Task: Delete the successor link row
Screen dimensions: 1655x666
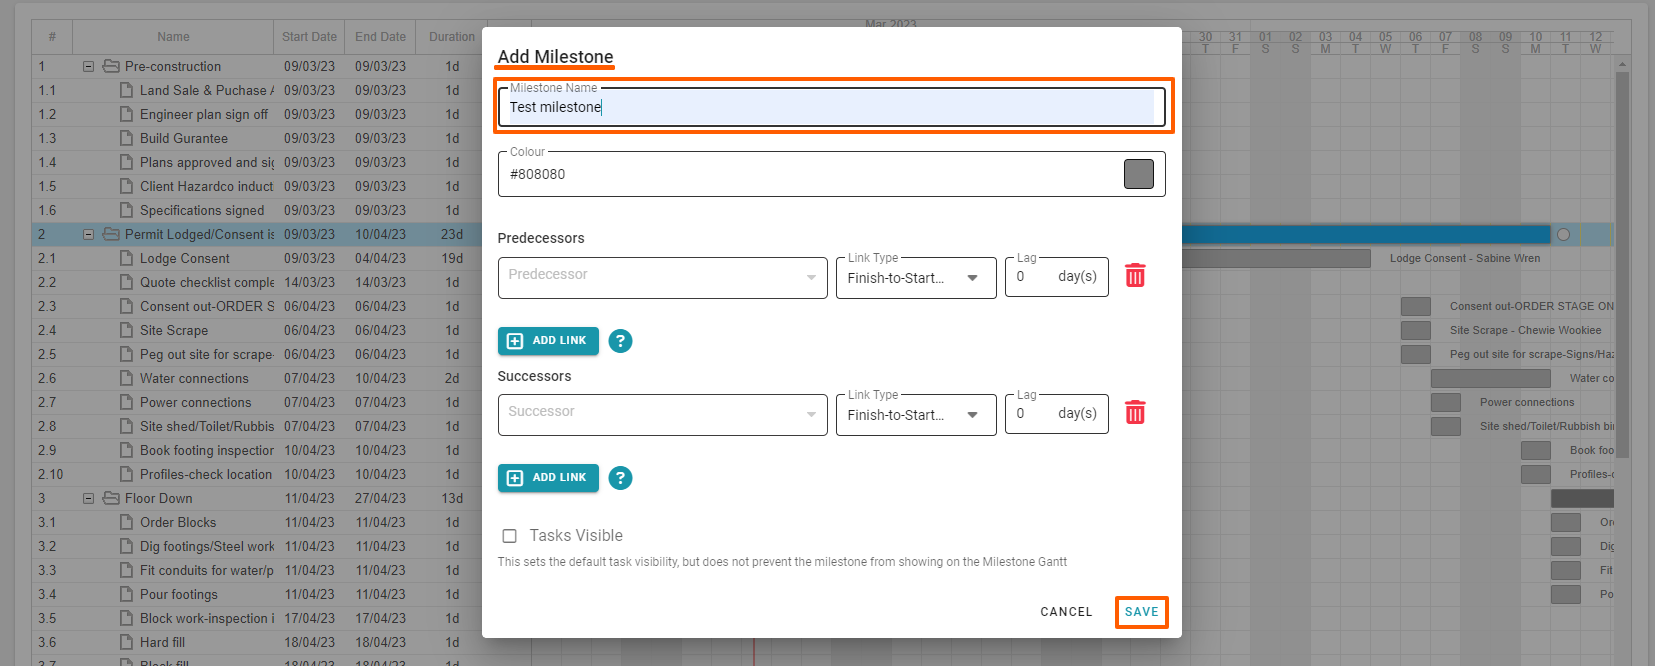Action: point(1135,413)
